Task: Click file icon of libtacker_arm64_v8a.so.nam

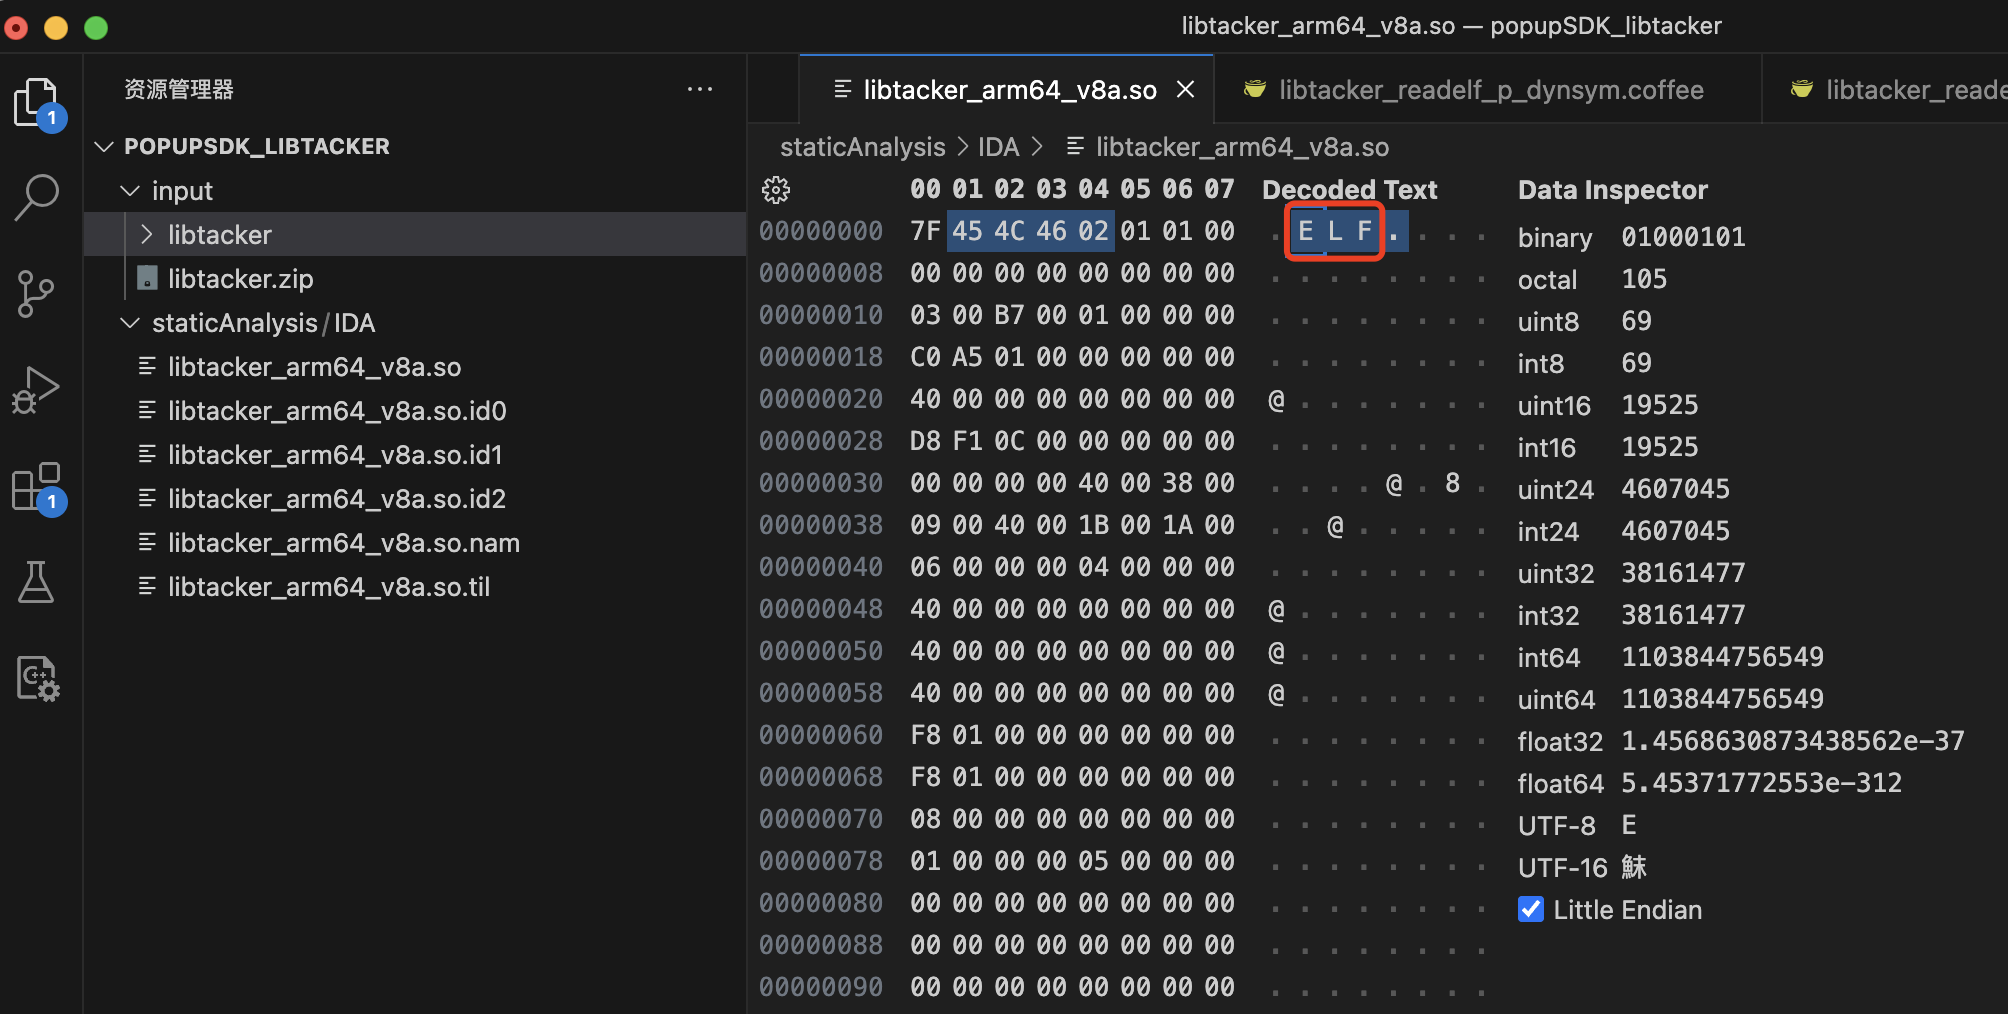Action: pos(147,542)
